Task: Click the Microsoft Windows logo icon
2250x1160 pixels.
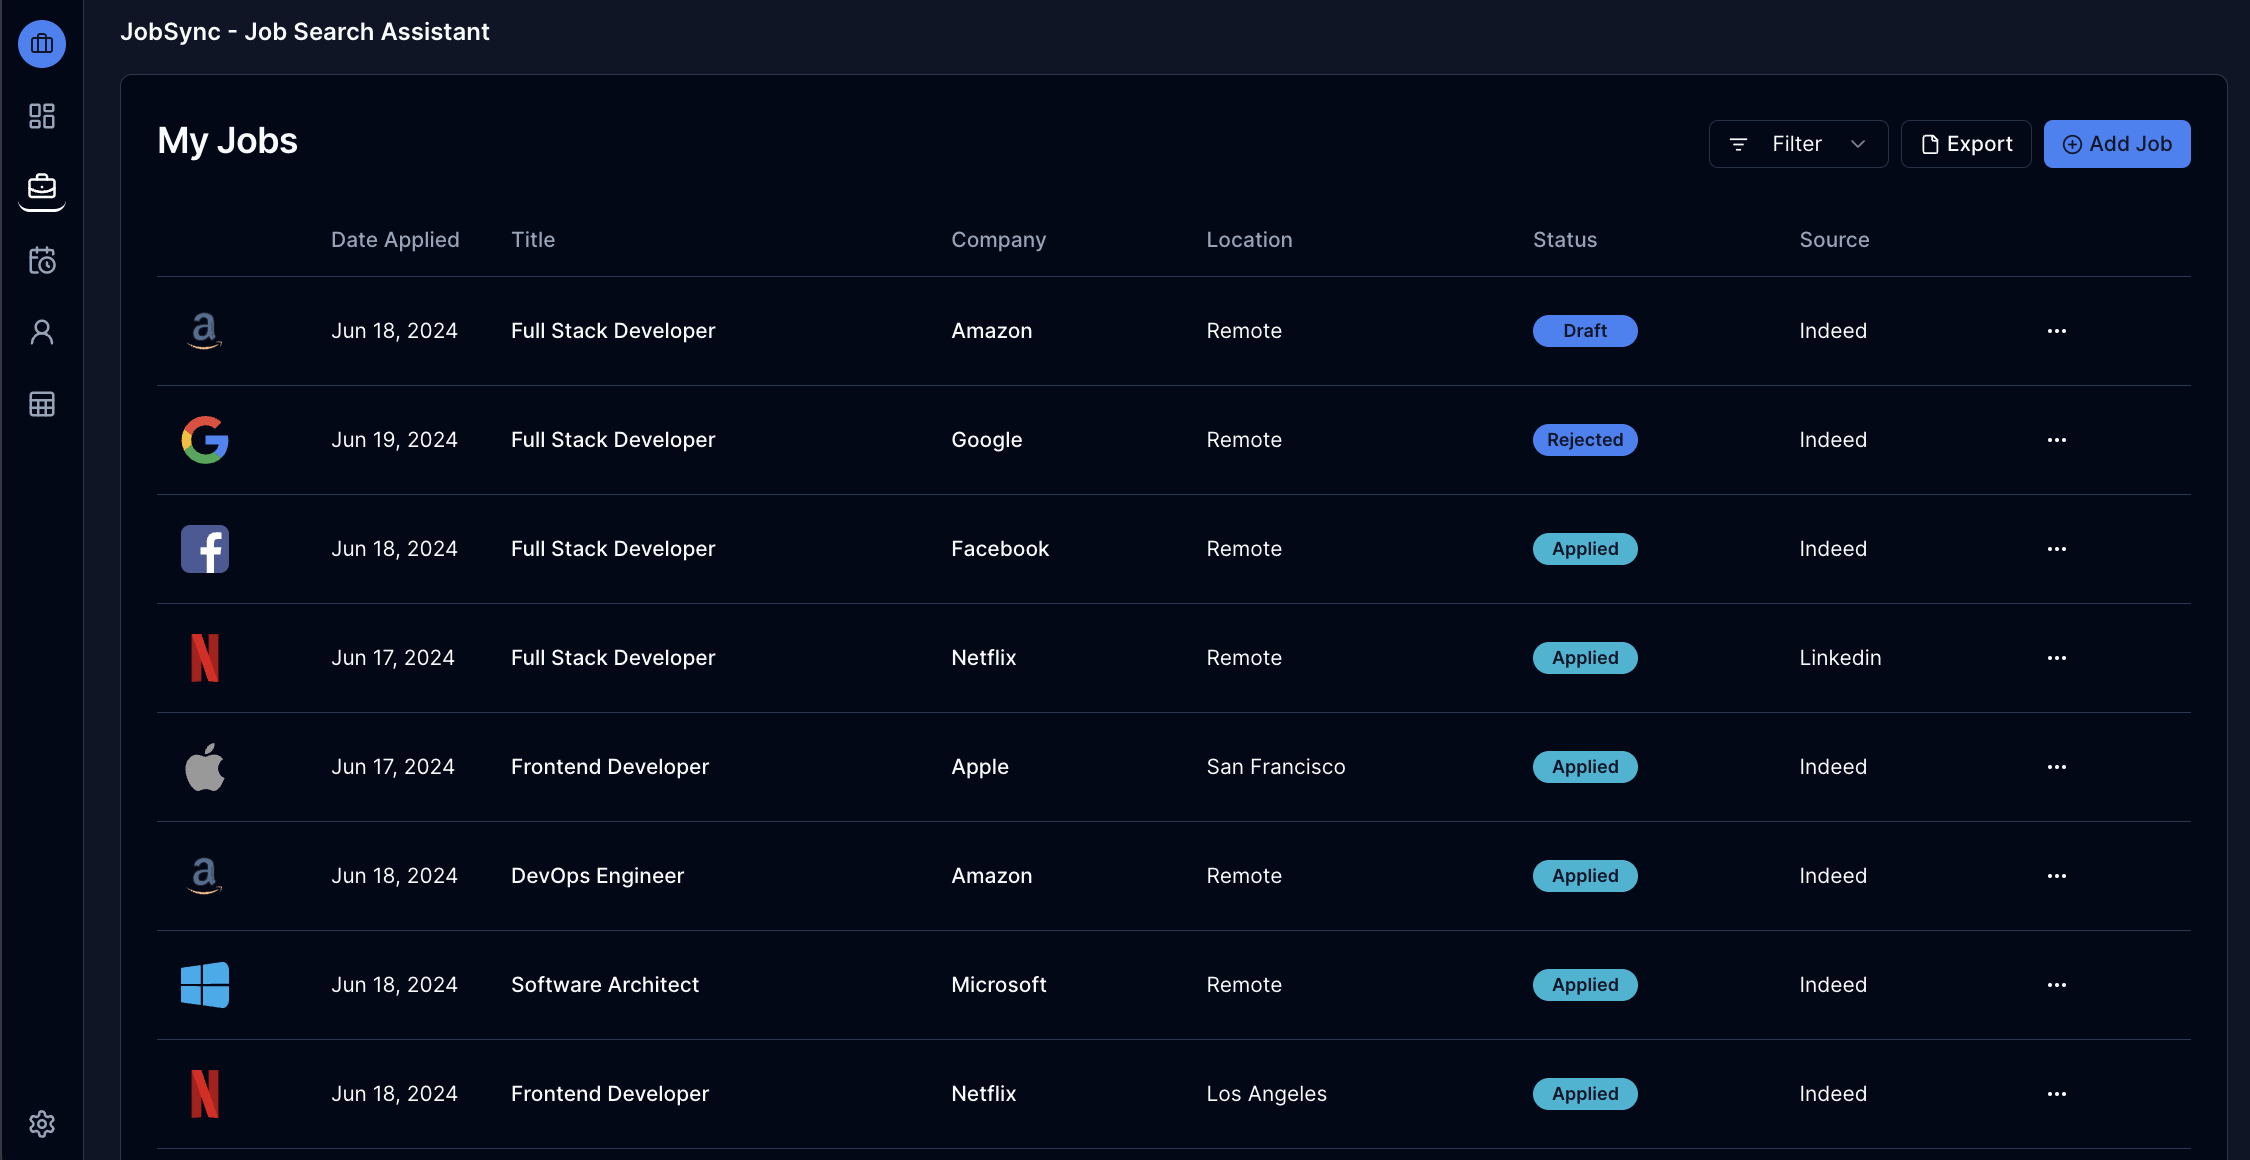Action: tap(205, 985)
